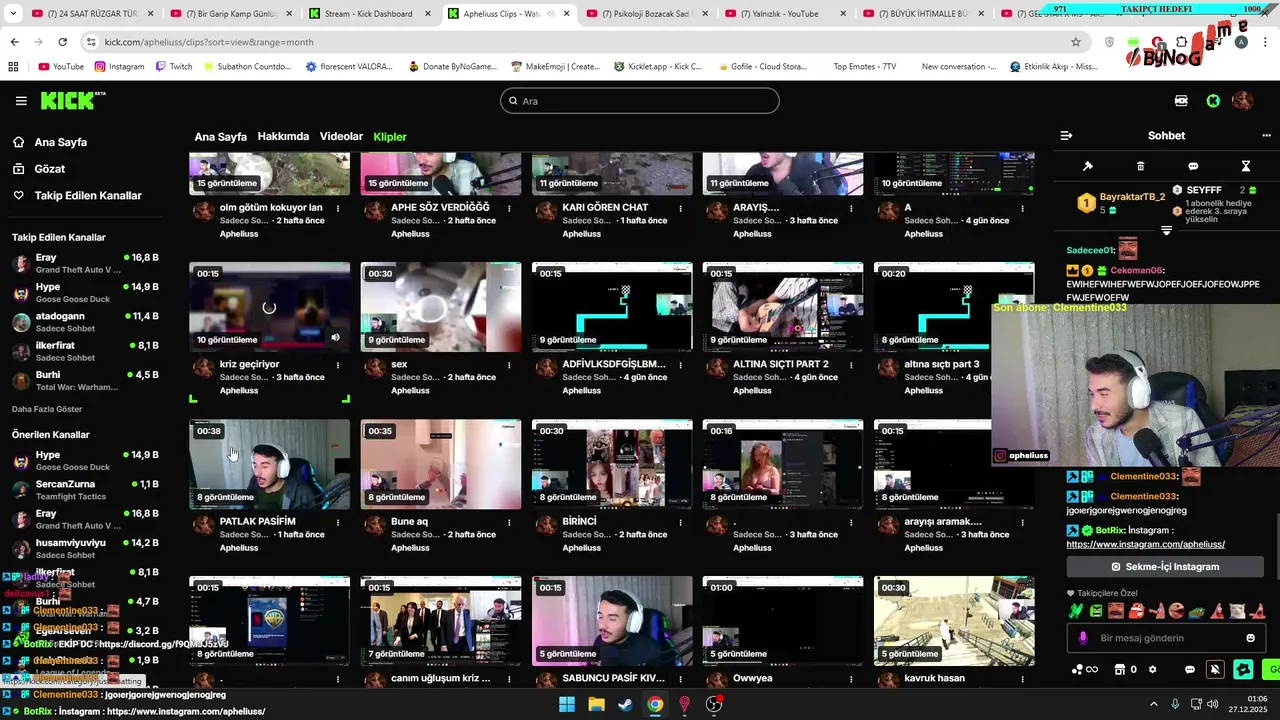Switch to Hakkımda tab
Image resolution: width=1280 pixels, height=720 pixels.
point(283,136)
